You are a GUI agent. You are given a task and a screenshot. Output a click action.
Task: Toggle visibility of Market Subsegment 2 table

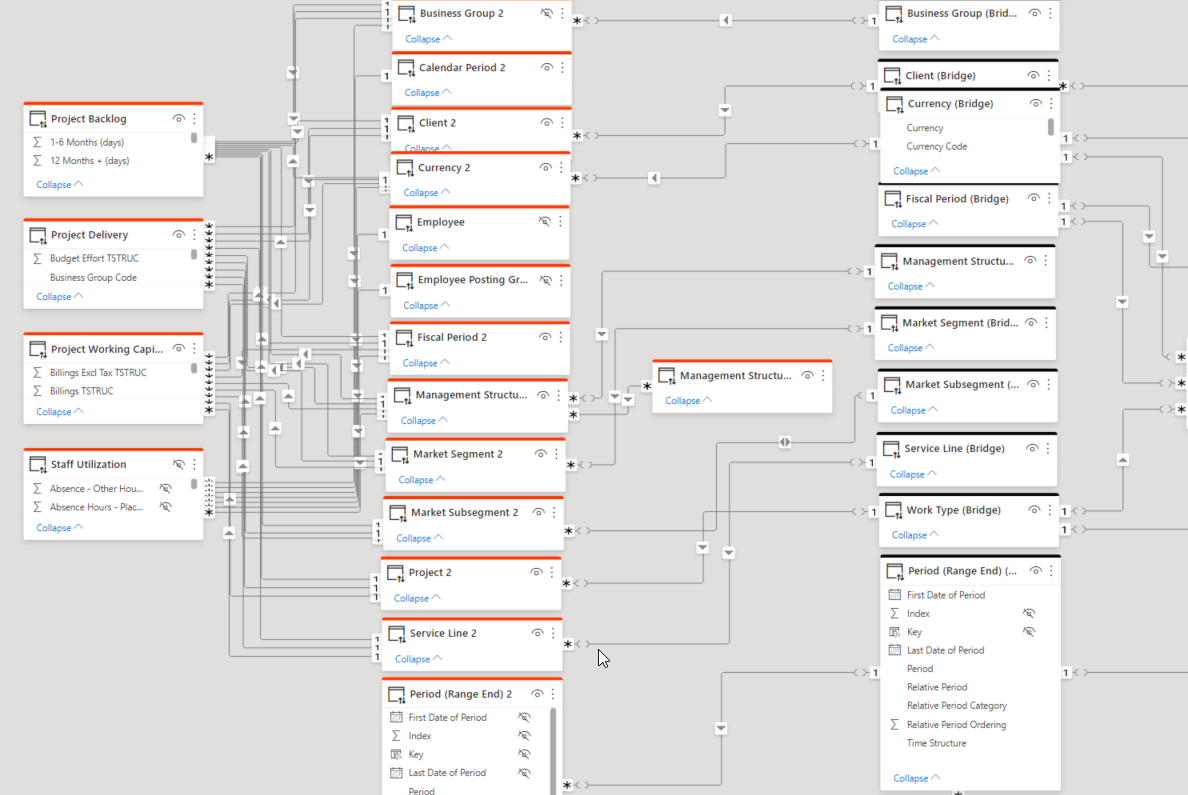(538, 513)
